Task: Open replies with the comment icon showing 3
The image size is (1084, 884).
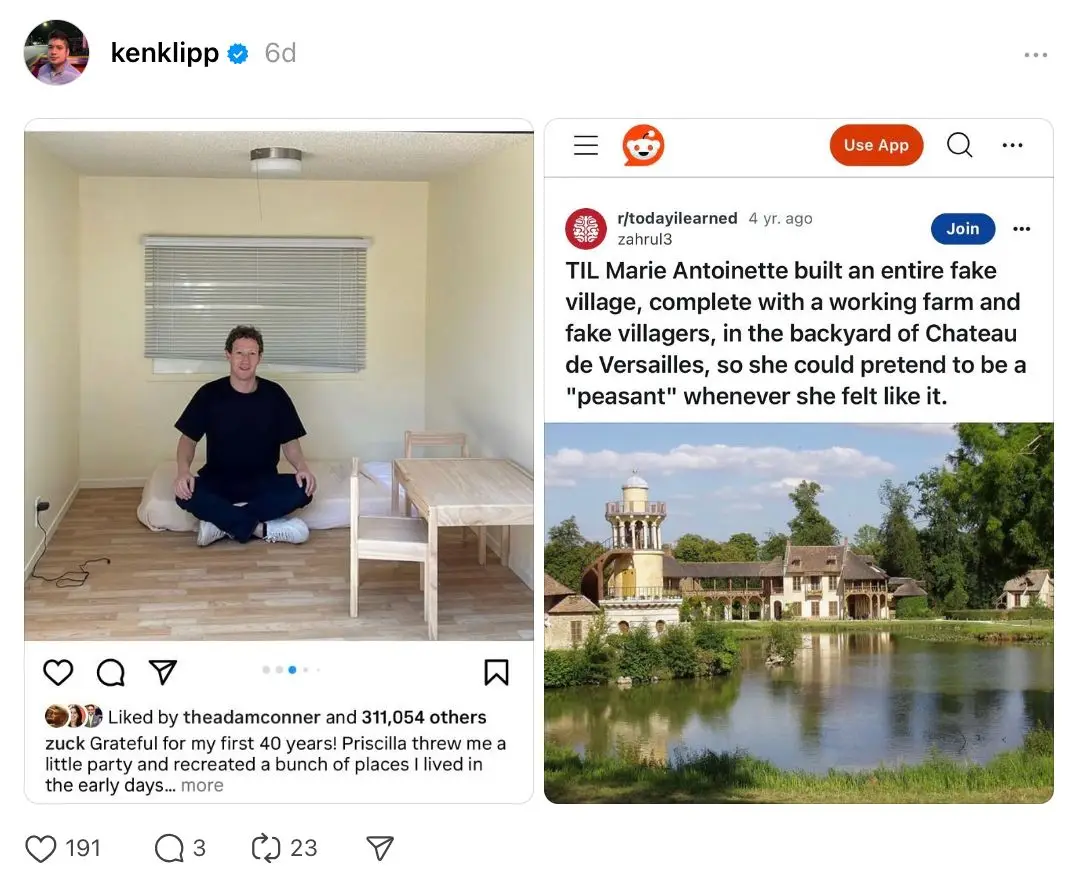Action: 169,849
